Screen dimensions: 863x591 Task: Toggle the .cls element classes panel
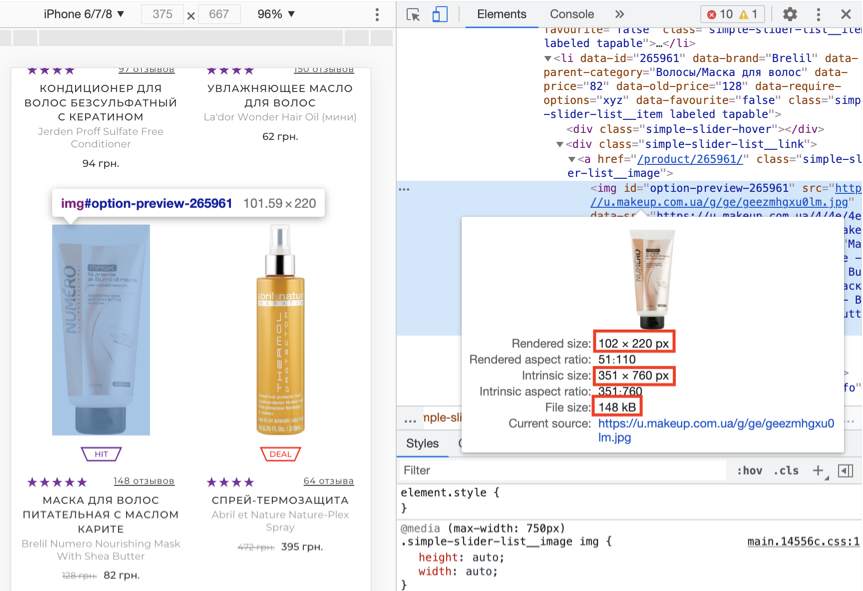pos(786,470)
